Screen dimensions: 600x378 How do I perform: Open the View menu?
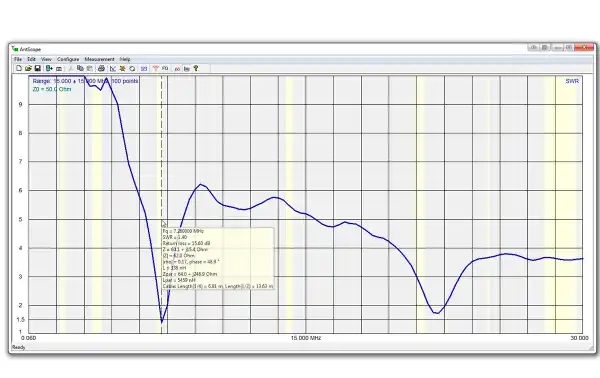[x=46, y=59]
